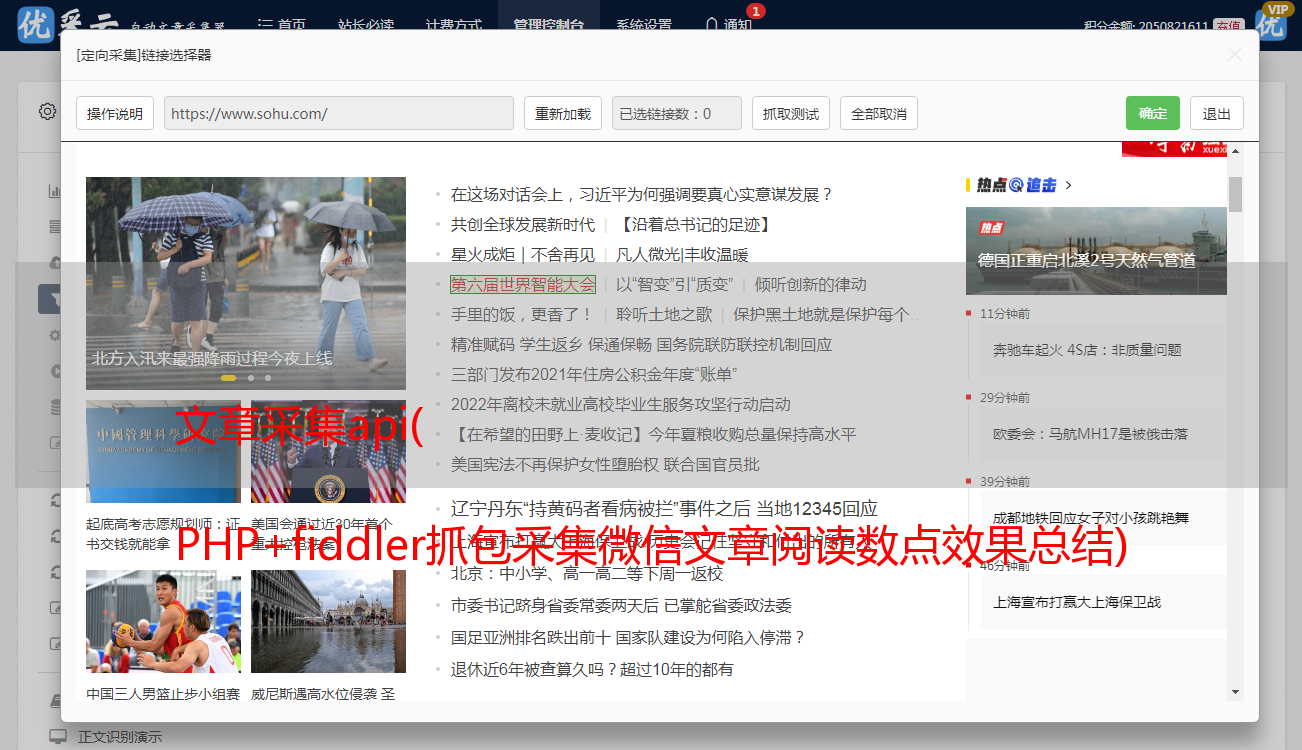
Task: Click the link 手里的饭，更香了！
Action: pyautogui.click(x=522, y=314)
